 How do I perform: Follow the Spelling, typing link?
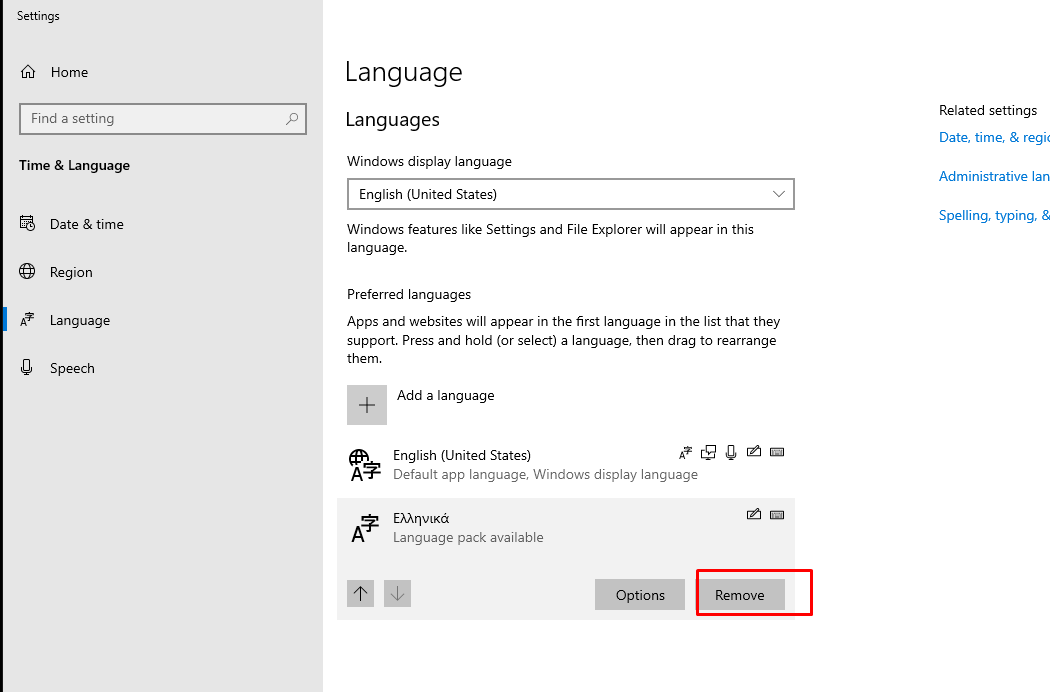993,215
